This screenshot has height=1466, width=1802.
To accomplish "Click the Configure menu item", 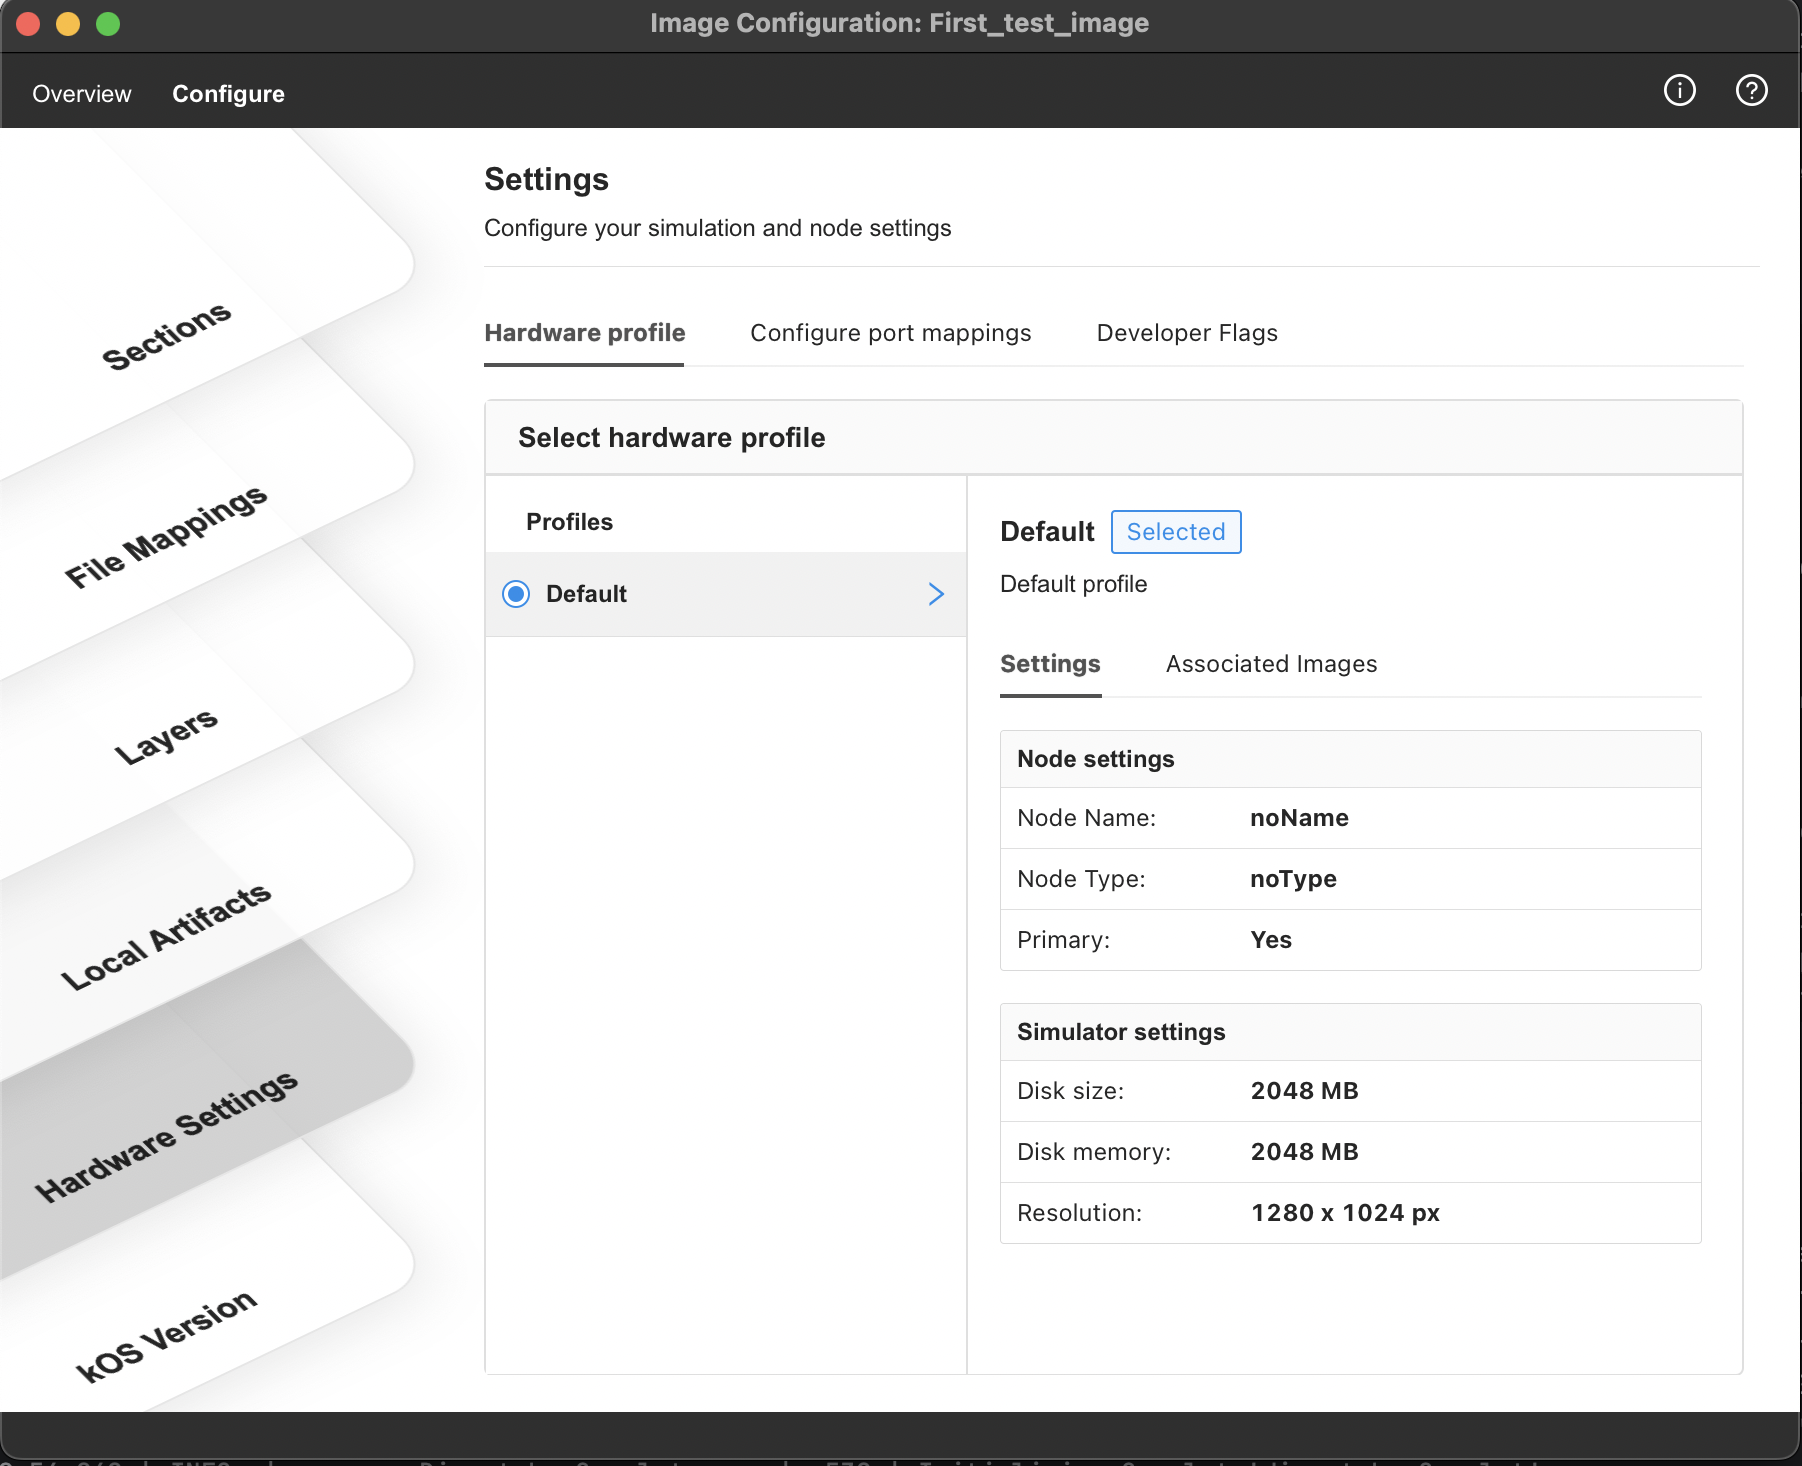I will [228, 94].
